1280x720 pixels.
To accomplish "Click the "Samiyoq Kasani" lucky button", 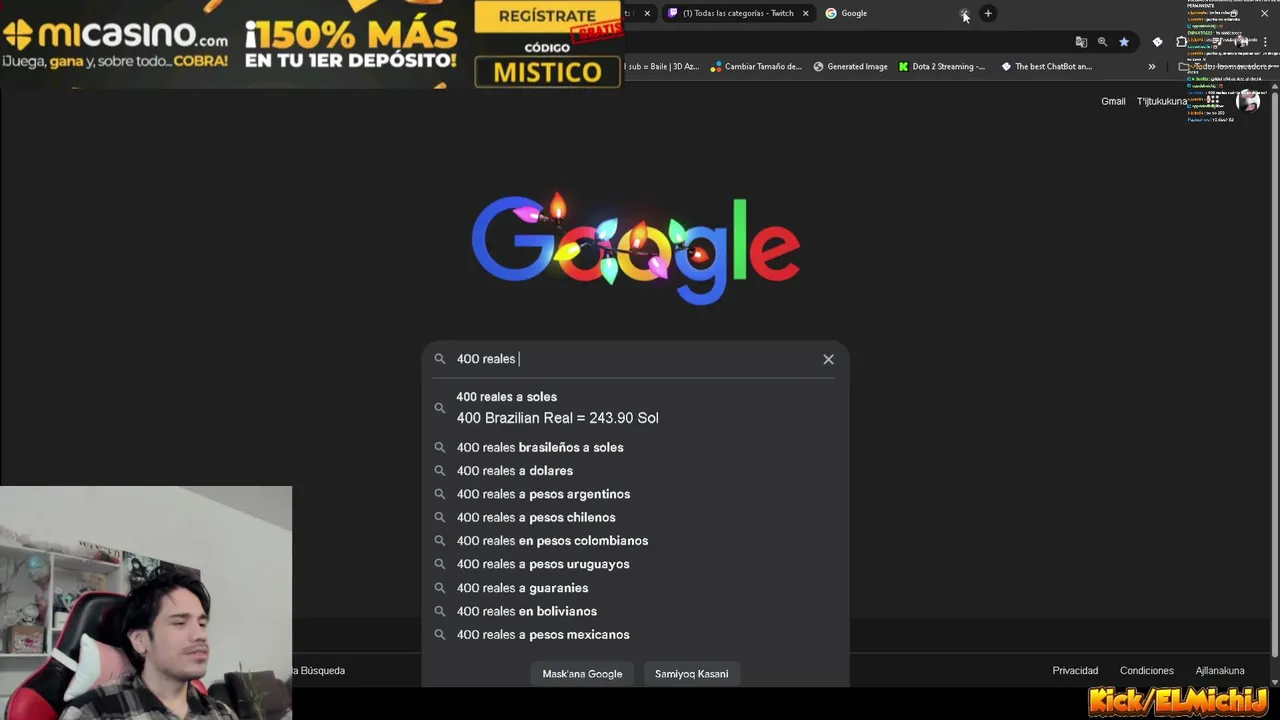I will (x=691, y=673).
